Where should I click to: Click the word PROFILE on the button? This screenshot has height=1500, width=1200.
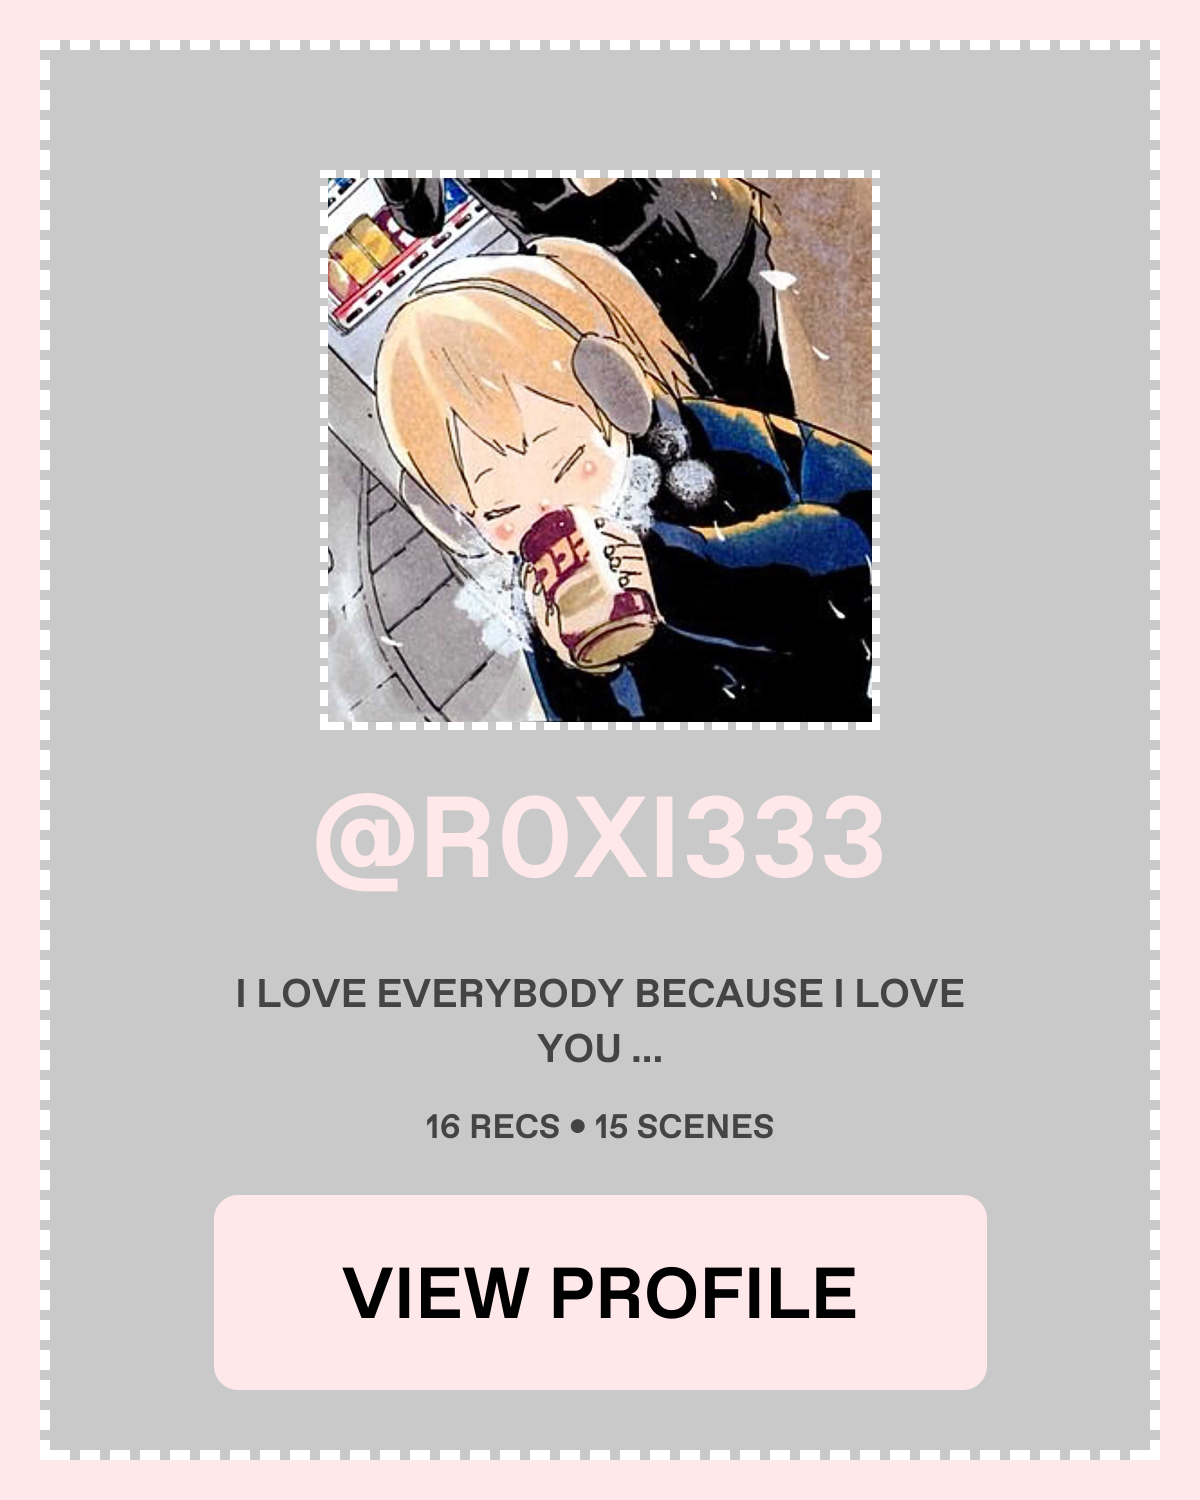point(703,1293)
